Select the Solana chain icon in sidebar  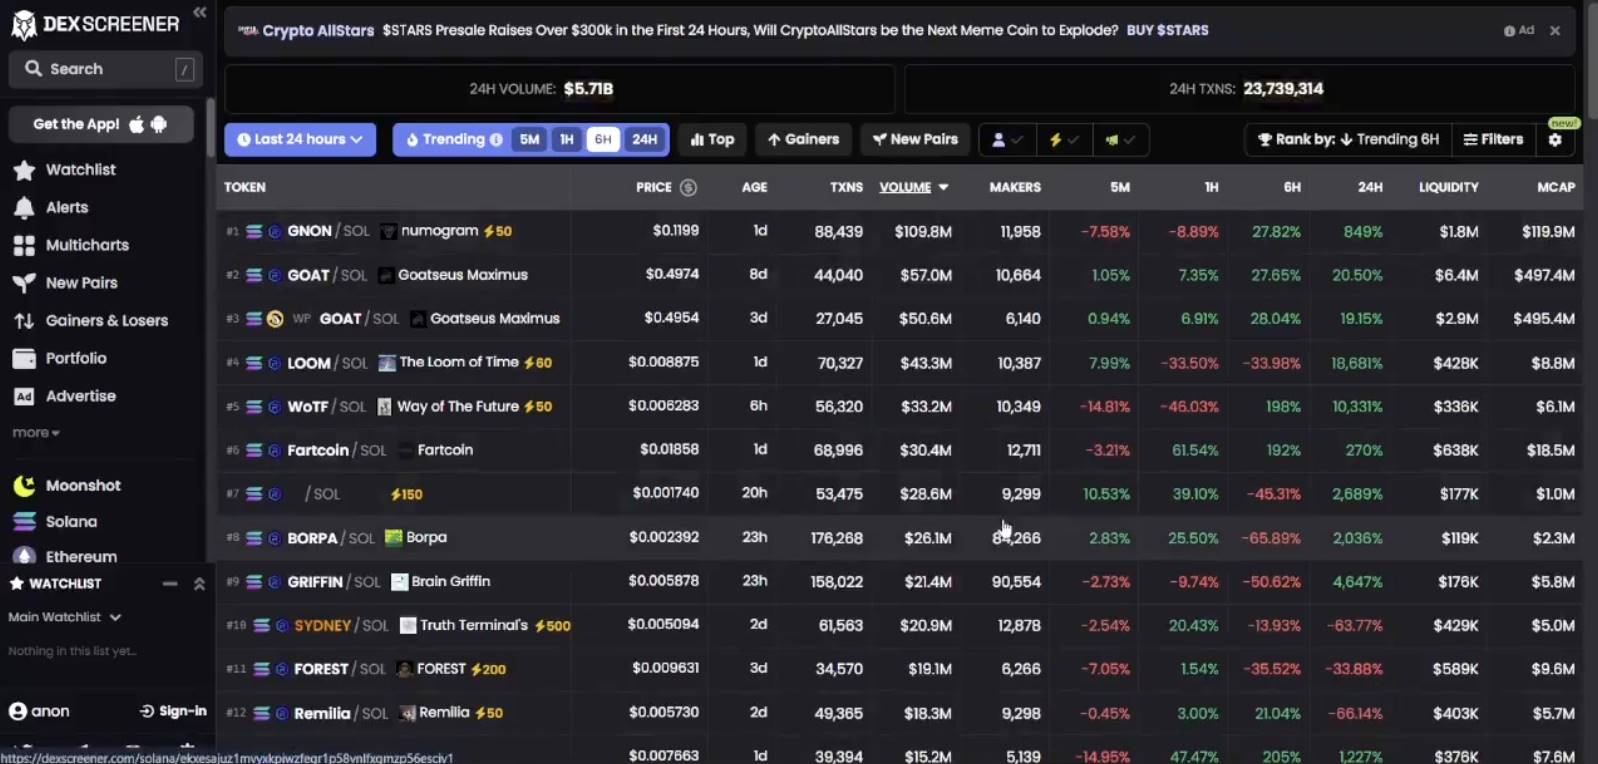(x=24, y=521)
